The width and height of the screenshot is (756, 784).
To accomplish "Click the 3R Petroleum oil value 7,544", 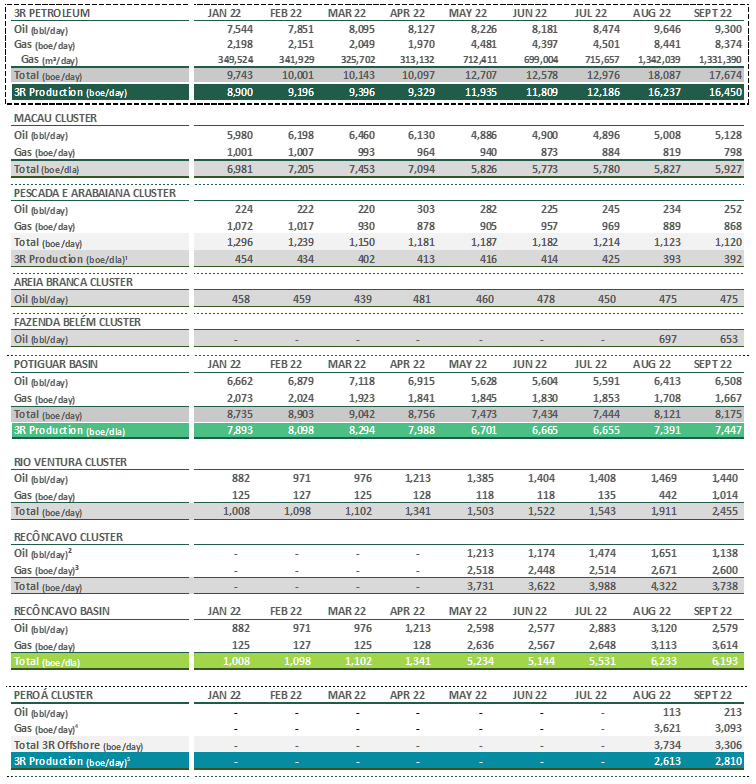I will click(x=240, y=30).
